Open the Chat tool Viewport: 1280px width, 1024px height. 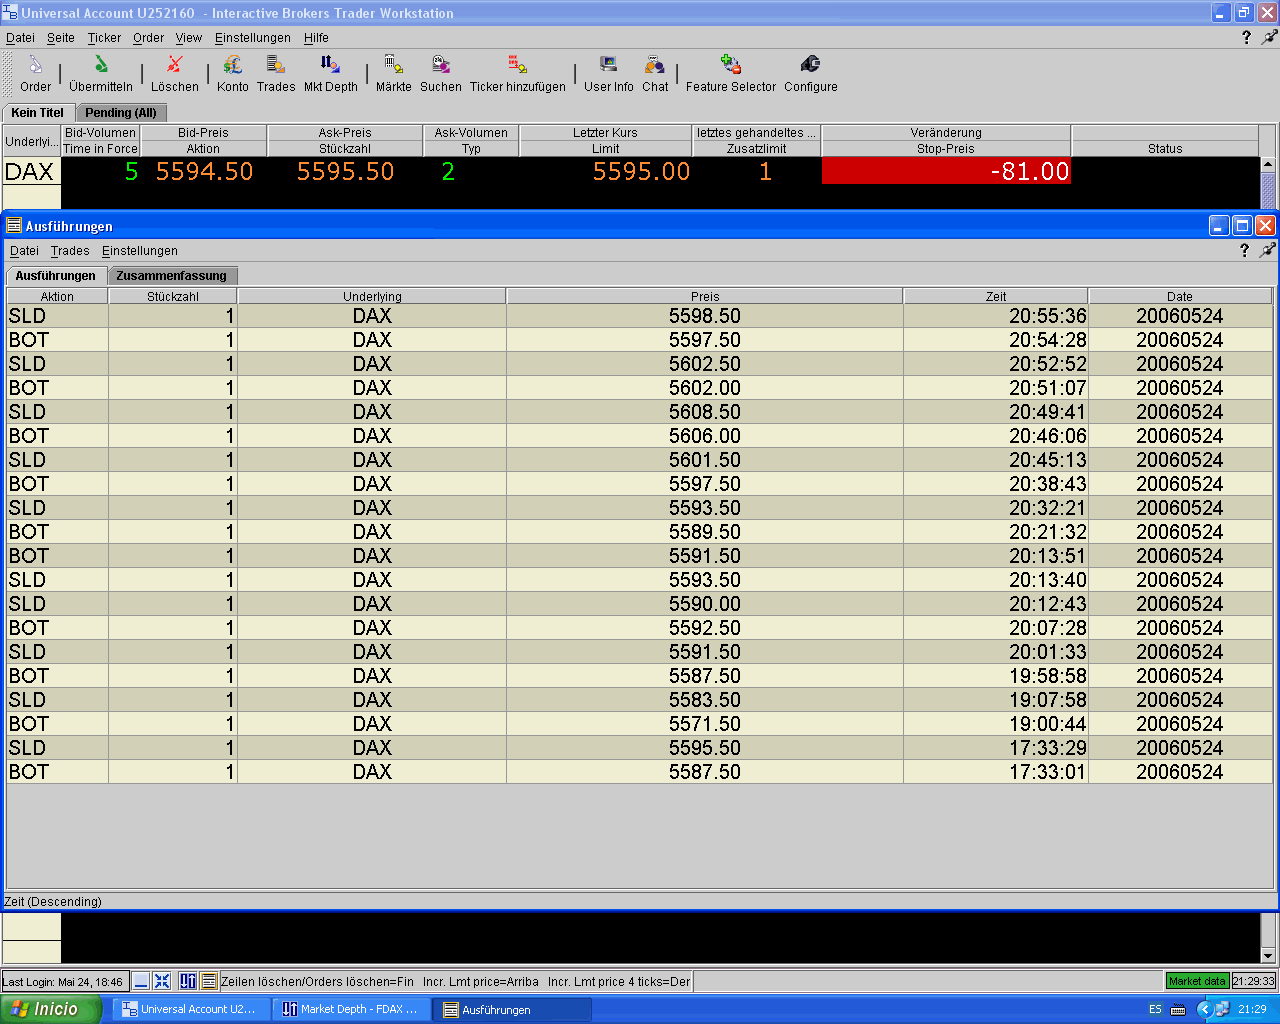tap(655, 66)
